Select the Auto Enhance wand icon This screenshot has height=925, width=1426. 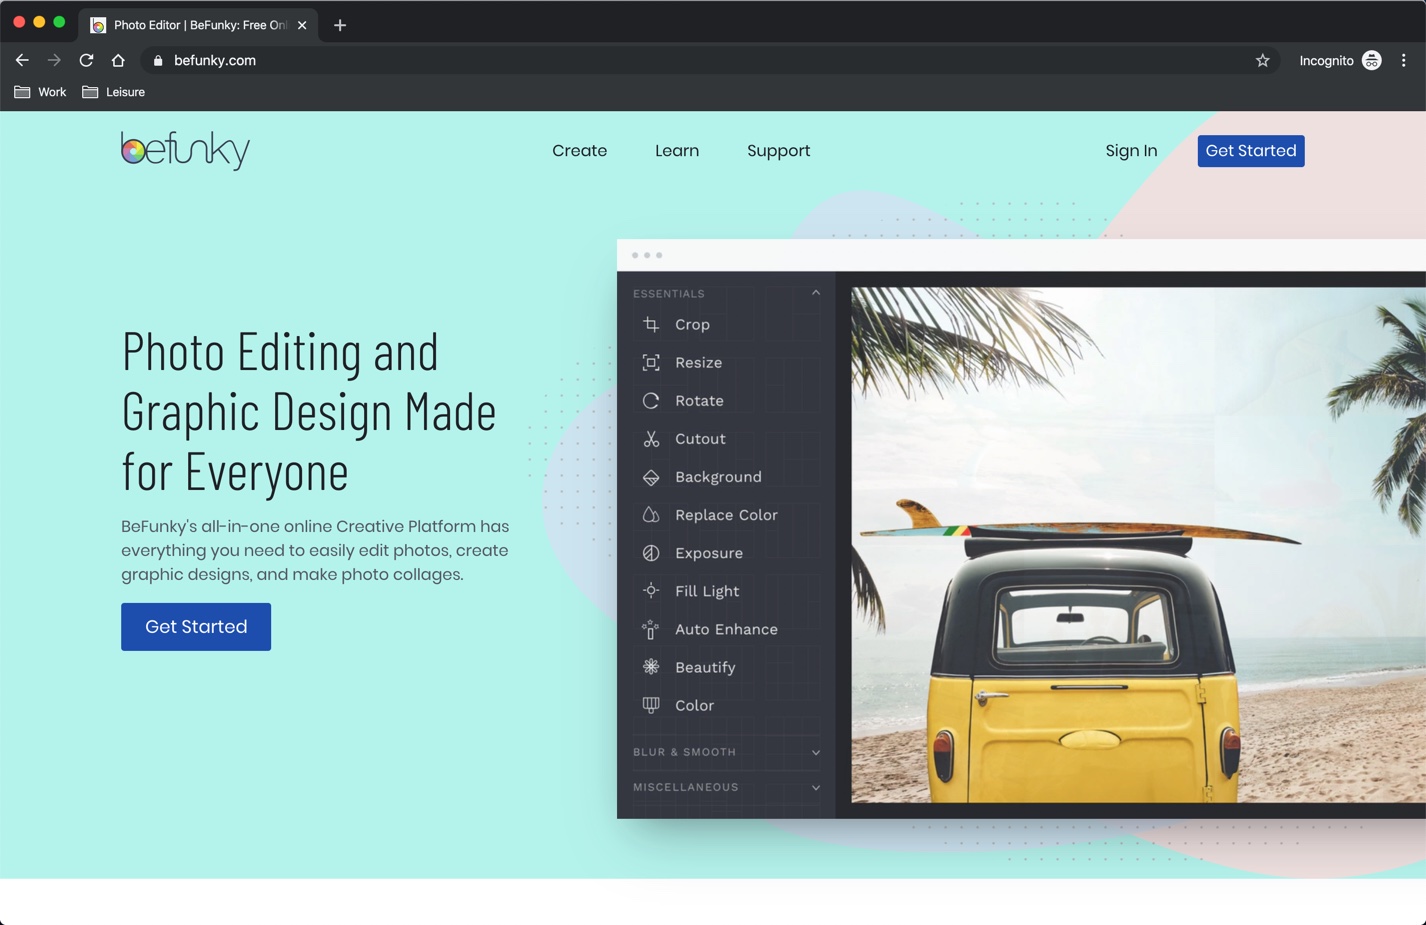click(x=651, y=629)
